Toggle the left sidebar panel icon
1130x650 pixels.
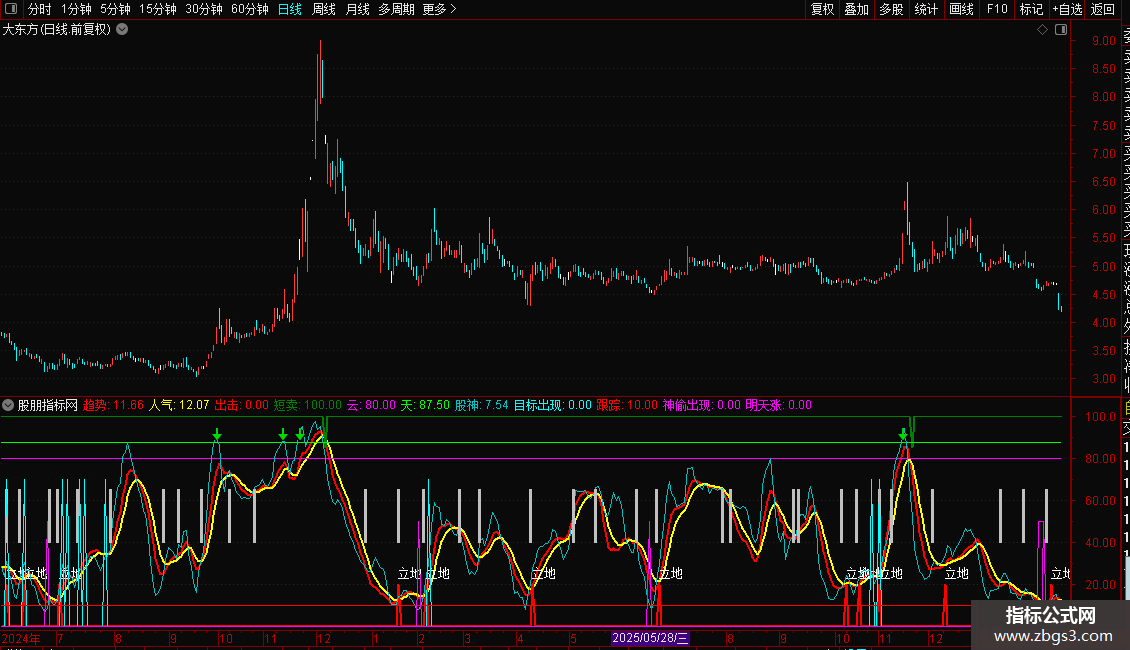12,10
